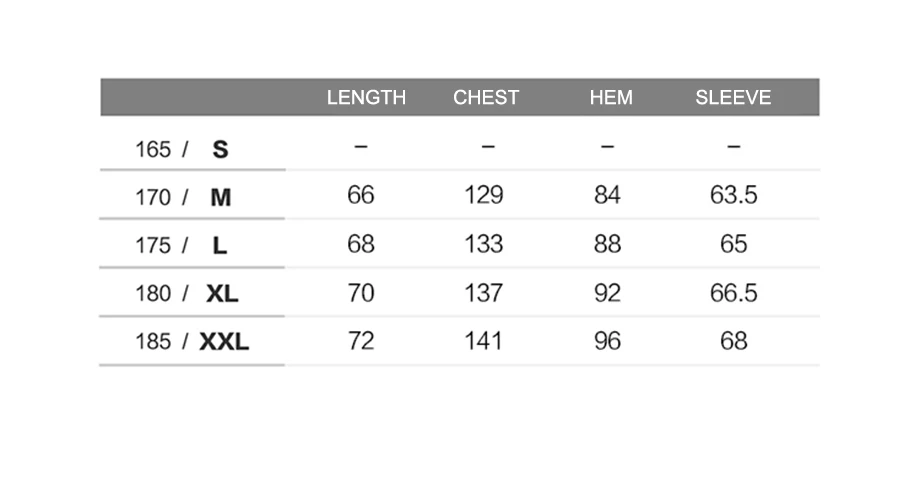The image size is (920, 502).
Task: Click the 185 / XXL size label
Action: pyautogui.click(x=192, y=341)
